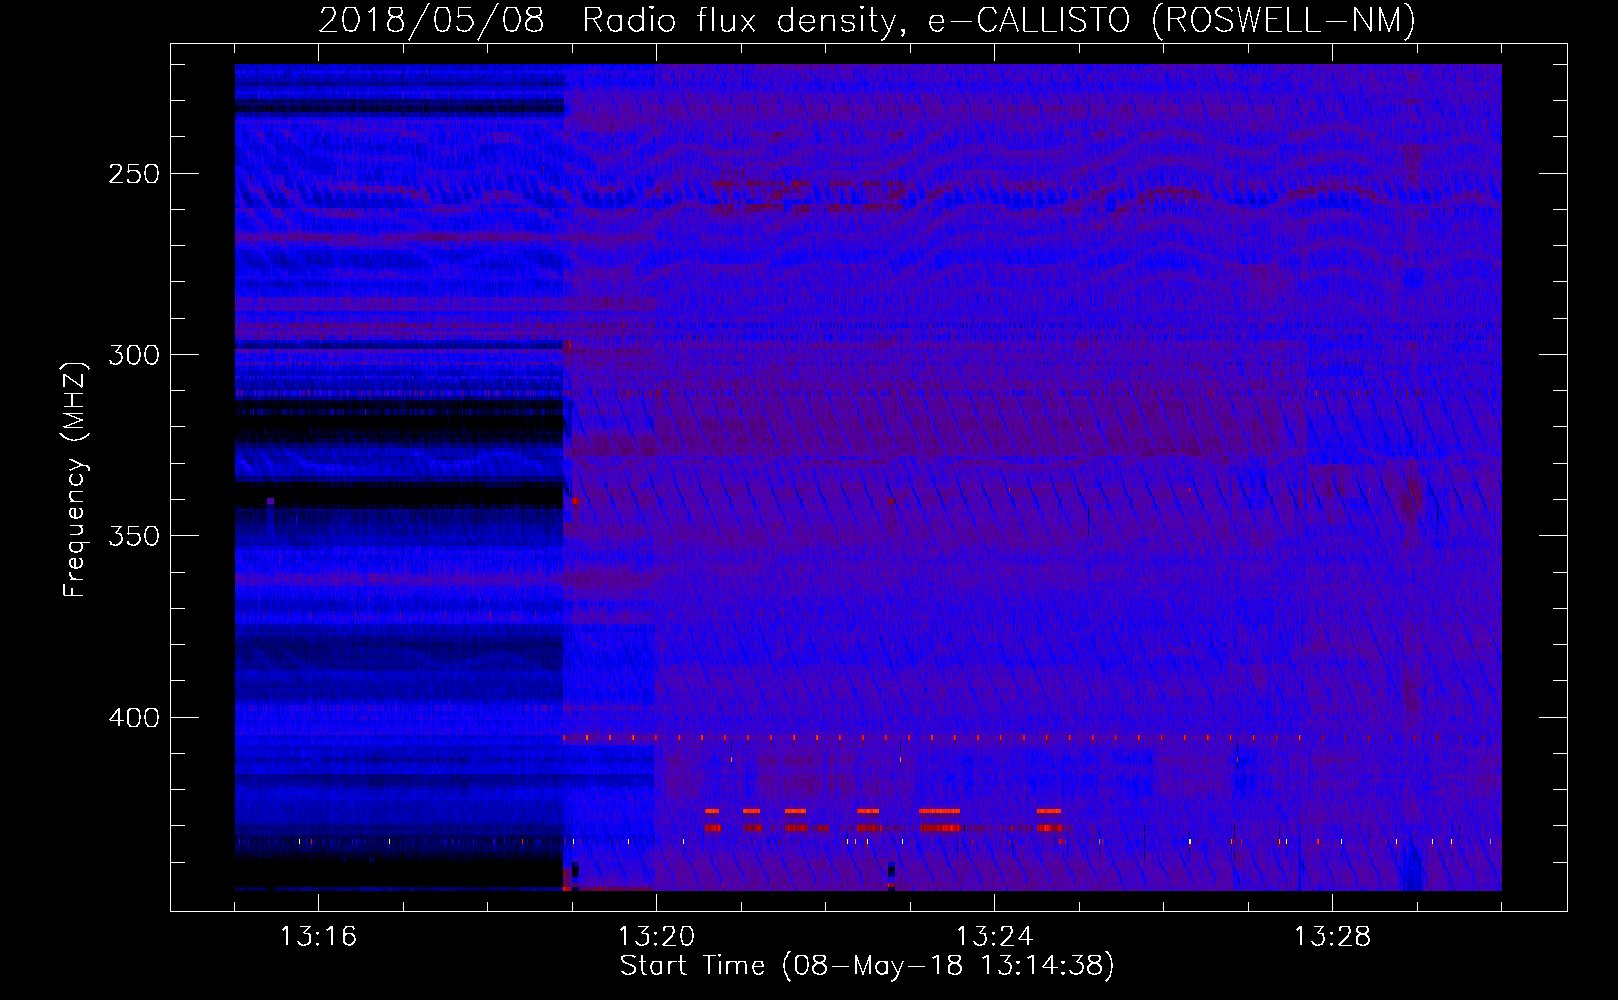Screen dimensions: 1618x1000
Task: Click the 300 frequency tick label
Action: point(135,355)
